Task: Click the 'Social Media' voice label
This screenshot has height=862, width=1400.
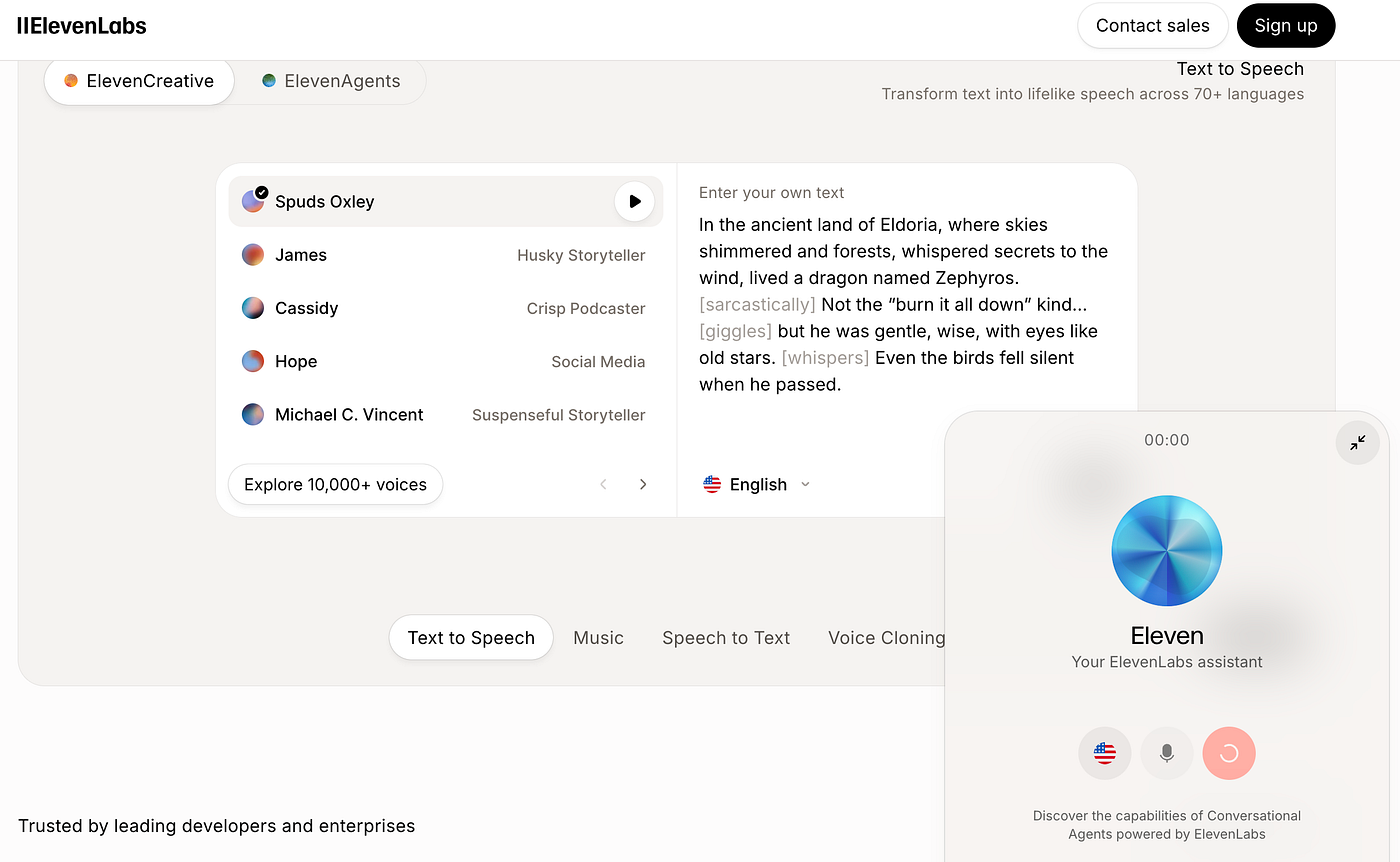Action: 598,362
